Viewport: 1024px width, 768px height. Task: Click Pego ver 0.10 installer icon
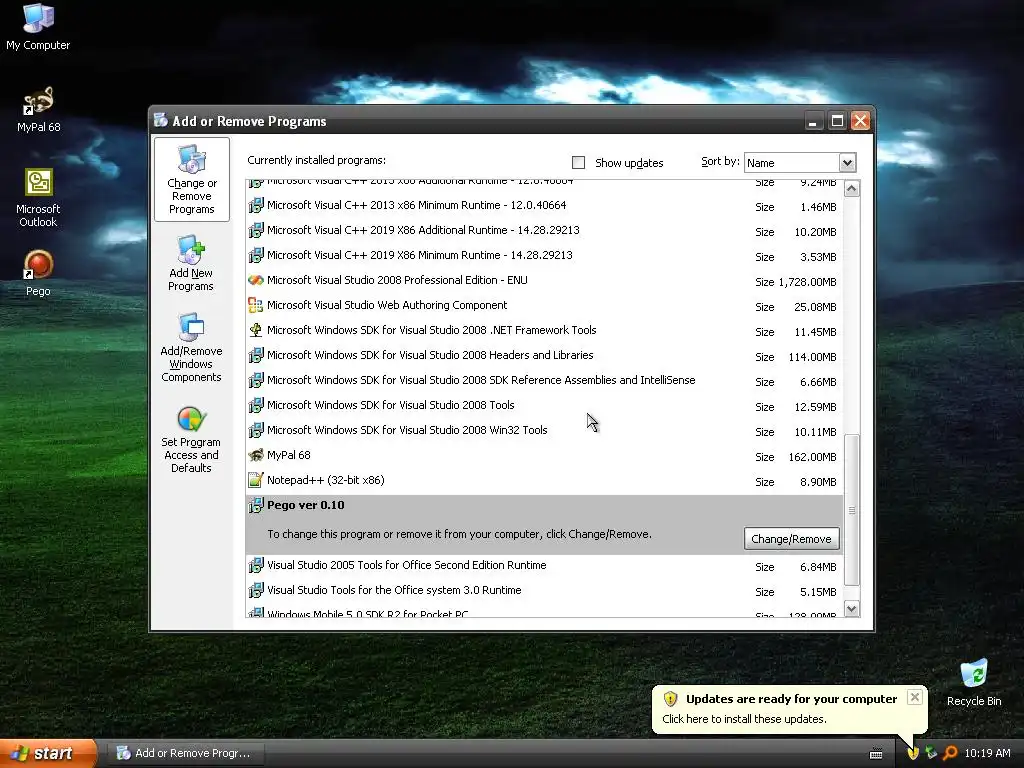(x=255, y=505)
